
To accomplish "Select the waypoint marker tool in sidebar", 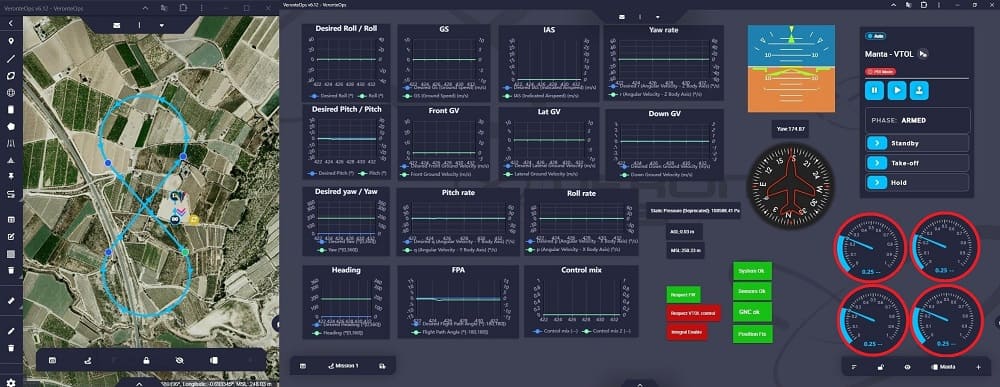I will point(11,41).
